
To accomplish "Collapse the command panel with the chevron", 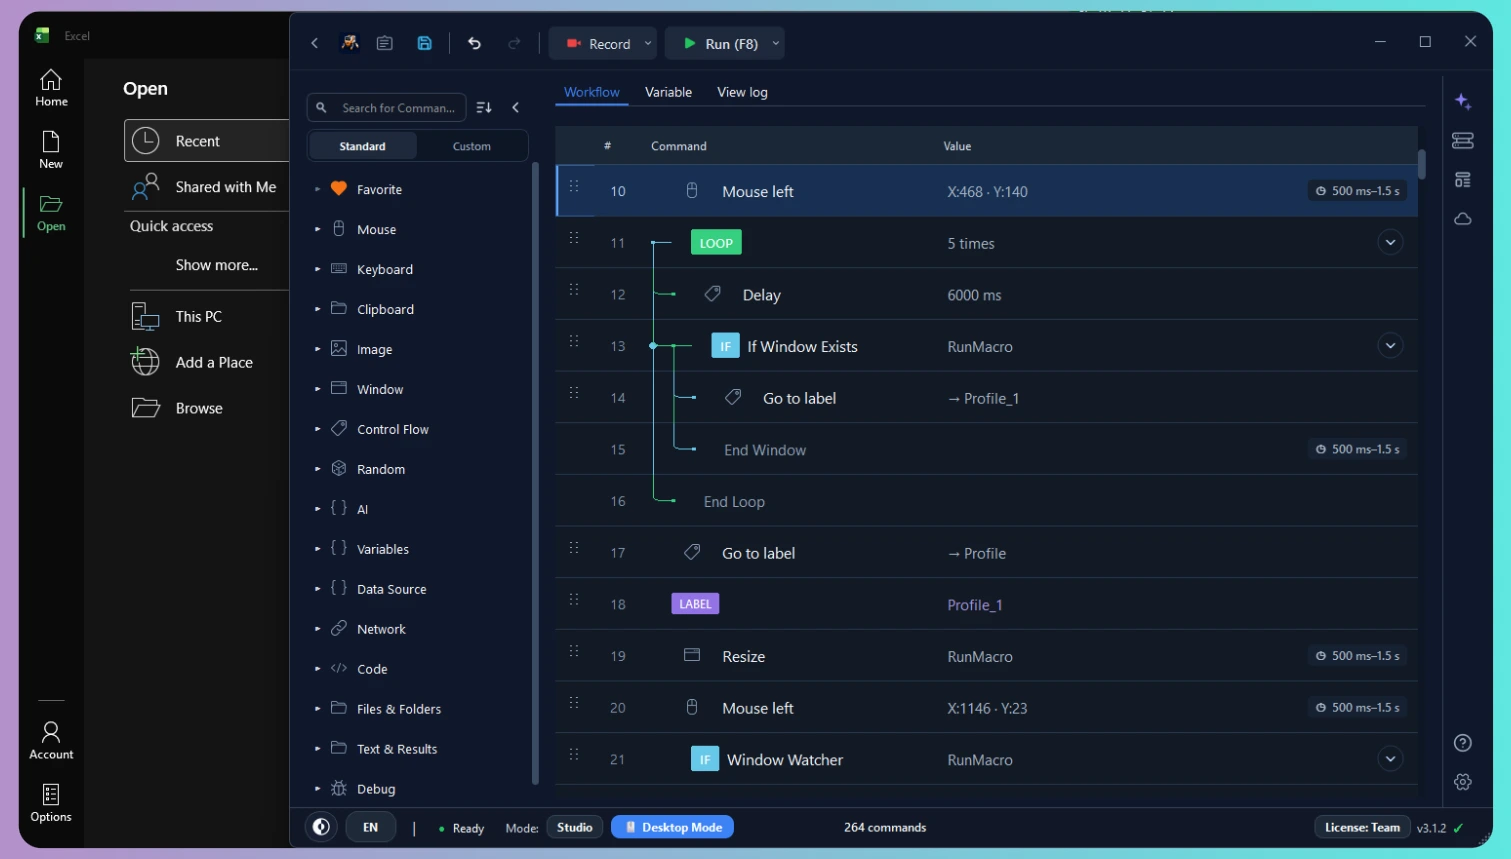I will click(516, 107).
